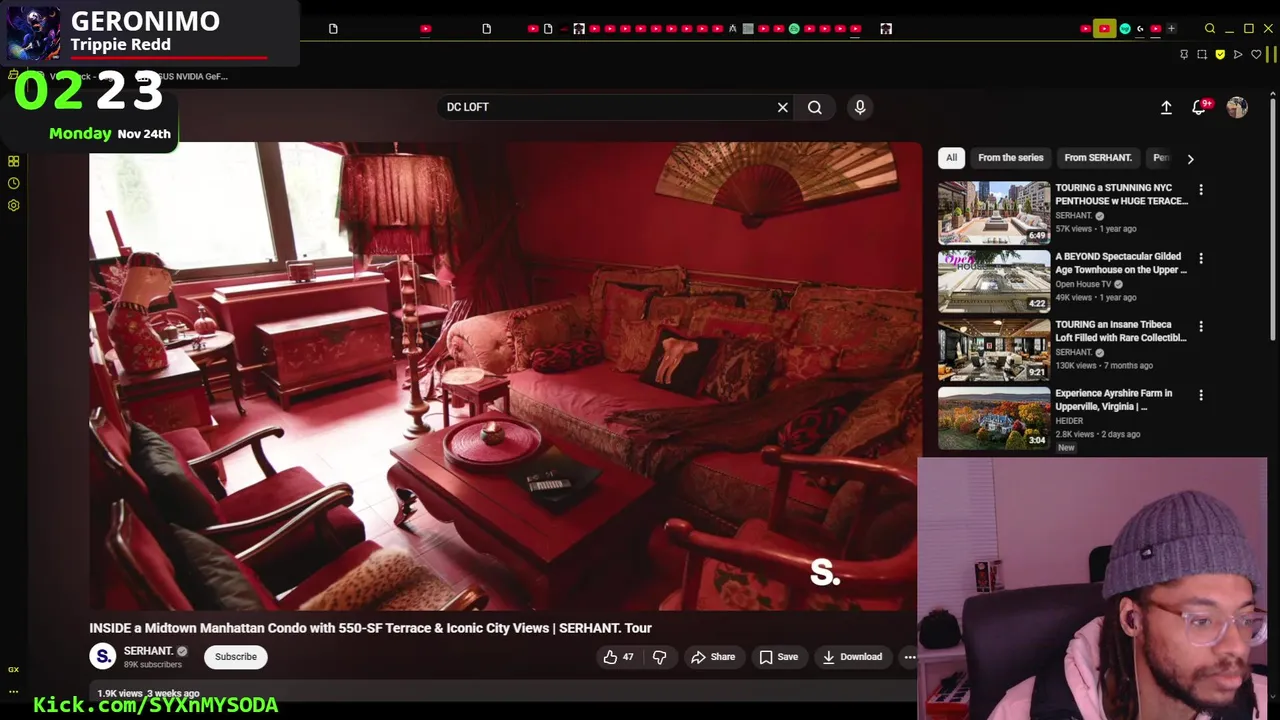Open options for Ayrshire Farm video
This screenshot has width=1280, height=720.
1201,395
